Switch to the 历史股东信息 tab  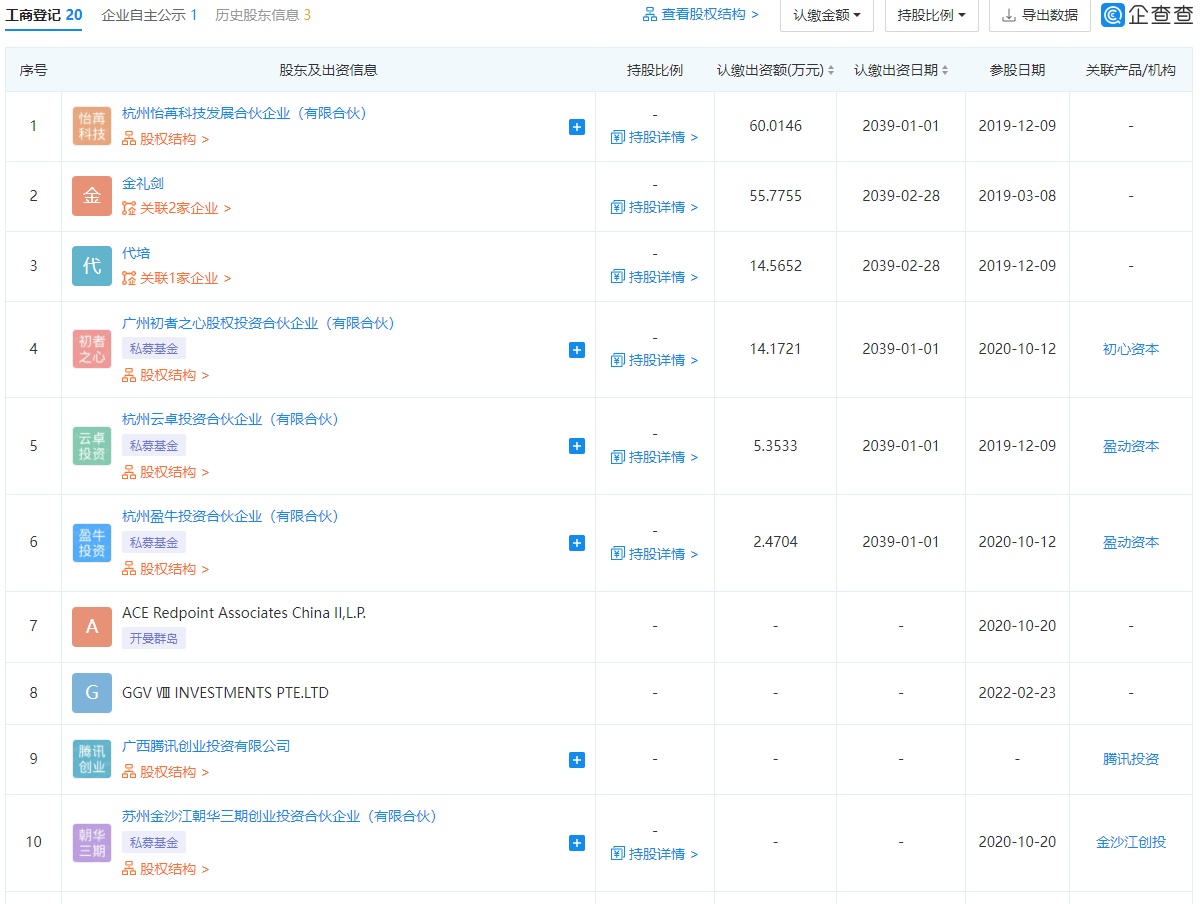(x=263, y=15)
